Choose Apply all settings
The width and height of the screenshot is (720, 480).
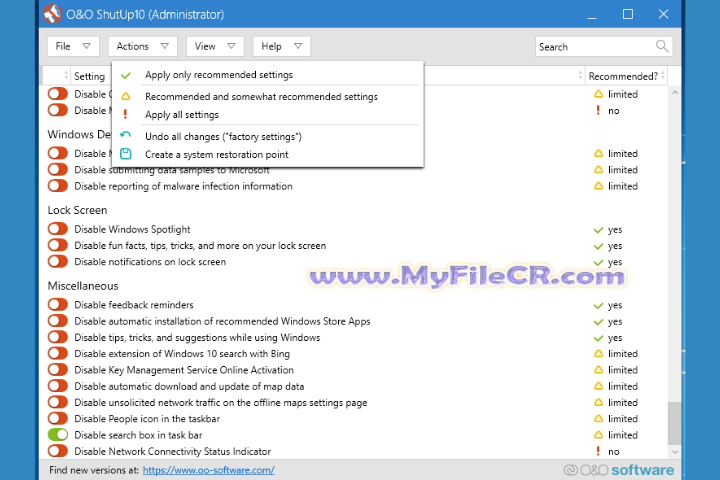[268, 114]
